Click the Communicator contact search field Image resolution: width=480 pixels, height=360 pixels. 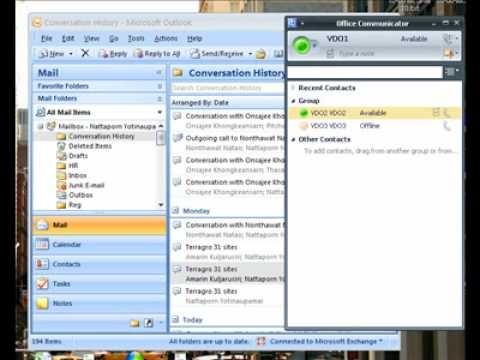click(365, 72)
